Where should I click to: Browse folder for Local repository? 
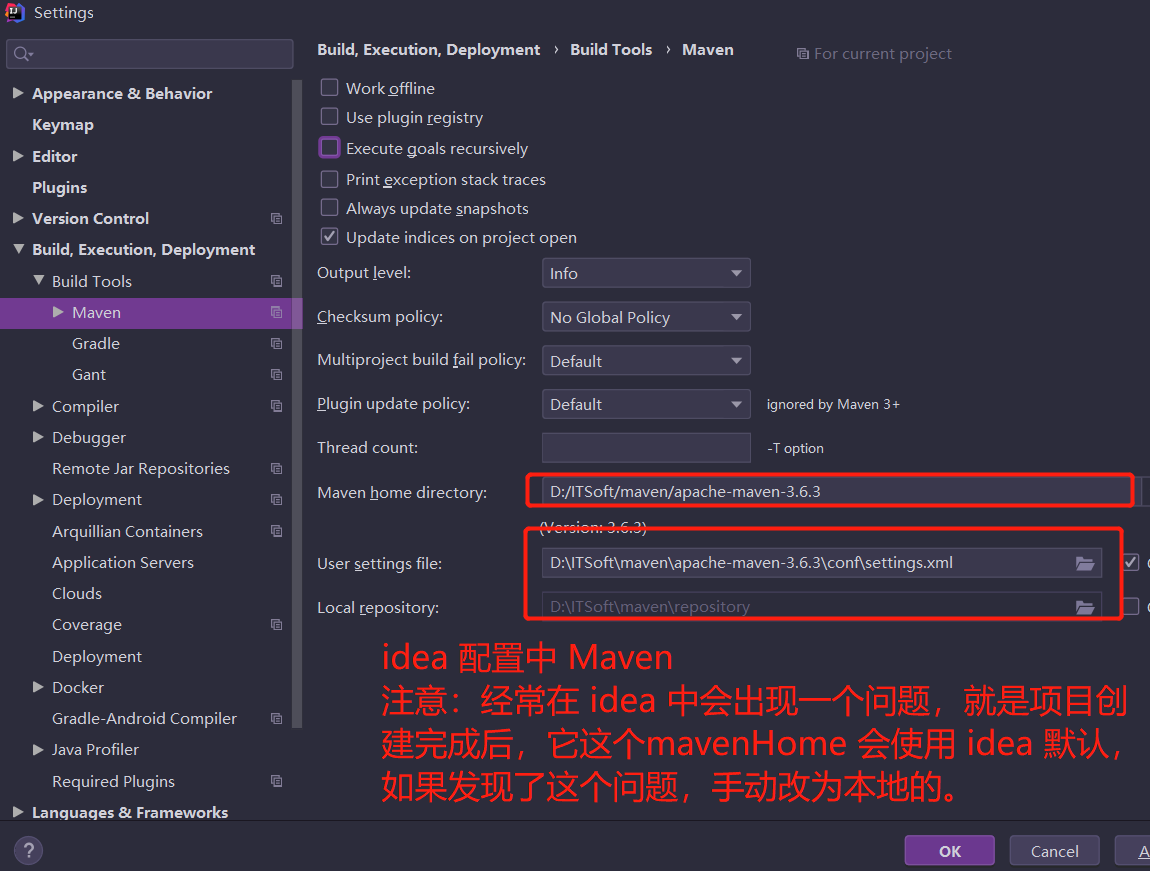(1085, 607)
